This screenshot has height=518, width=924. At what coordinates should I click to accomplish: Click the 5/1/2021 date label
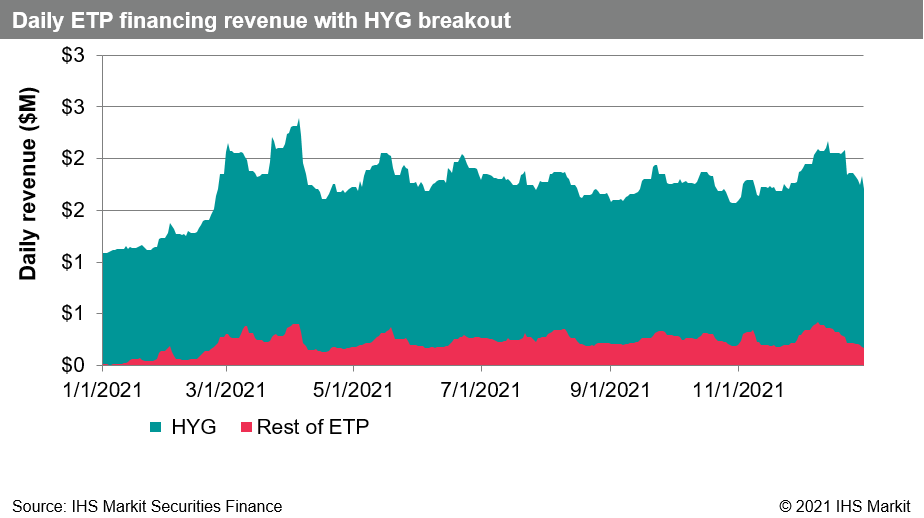pyautogui.click(x=352, y=386)
